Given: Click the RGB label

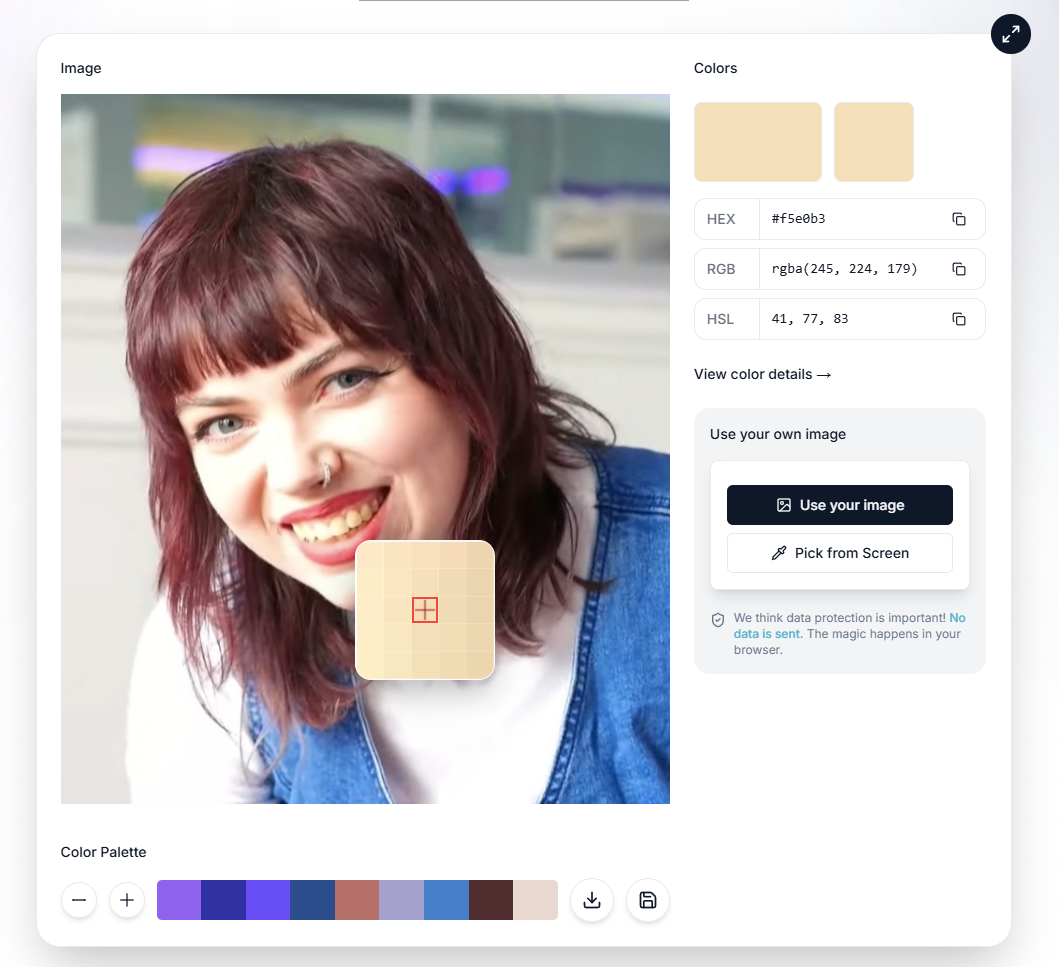Looking at the screenshot, I should tap(721, 269).
